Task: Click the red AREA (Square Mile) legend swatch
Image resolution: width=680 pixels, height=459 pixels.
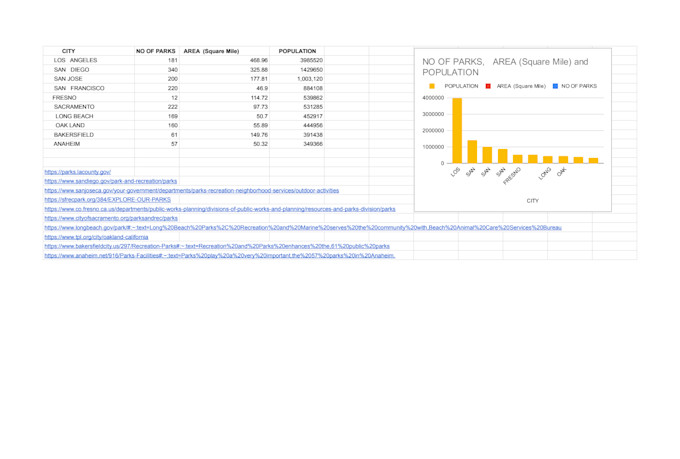Action: tap(488, 86)
